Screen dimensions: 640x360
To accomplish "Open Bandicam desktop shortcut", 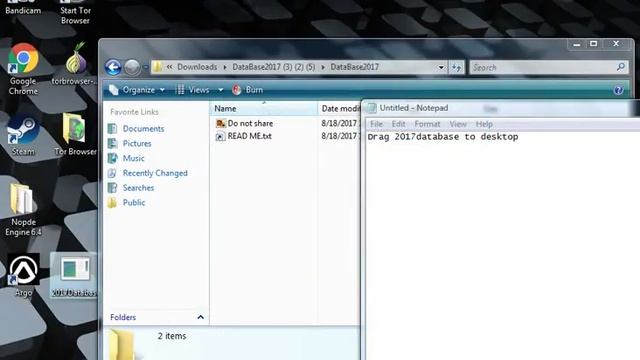I will pyautogui.click(x=23, y=8).
